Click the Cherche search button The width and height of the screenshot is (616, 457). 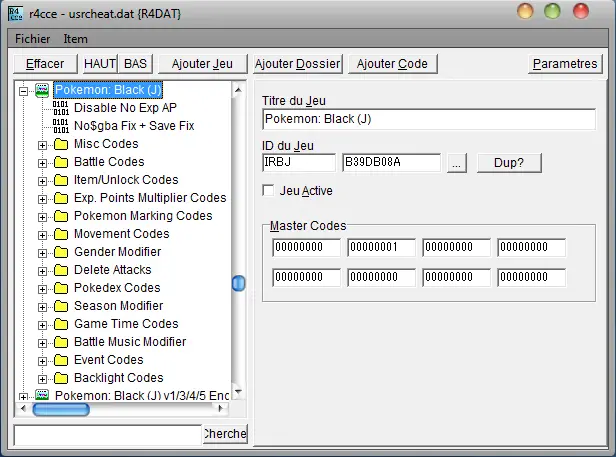[225, 434]
